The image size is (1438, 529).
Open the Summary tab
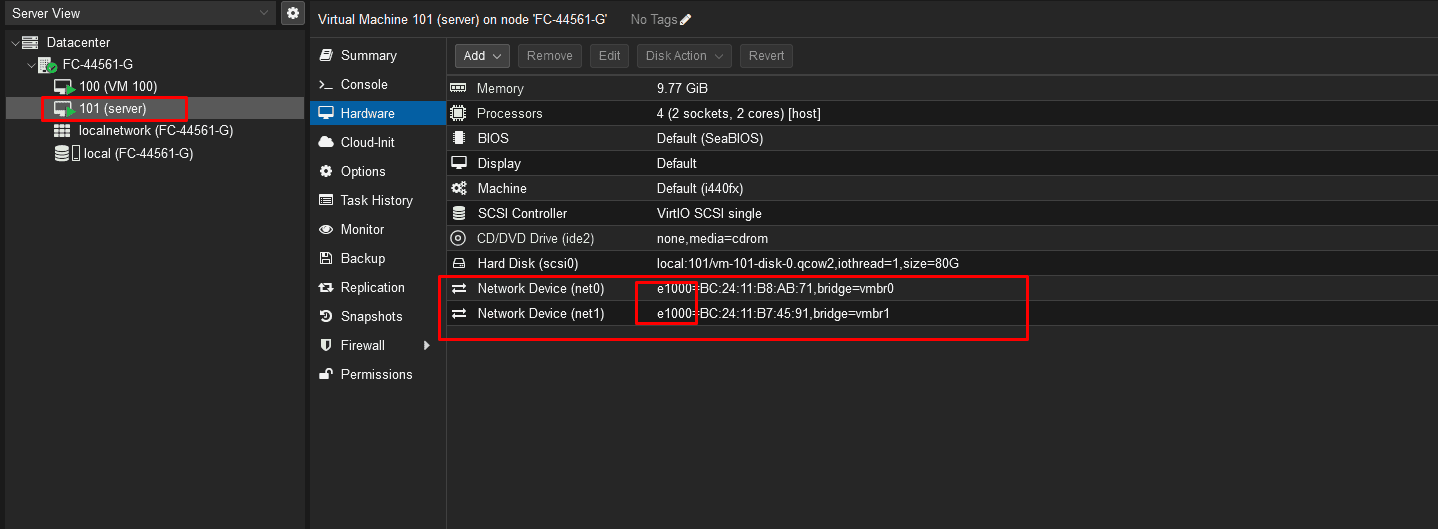pyautogui.click(x=378, y=55)
